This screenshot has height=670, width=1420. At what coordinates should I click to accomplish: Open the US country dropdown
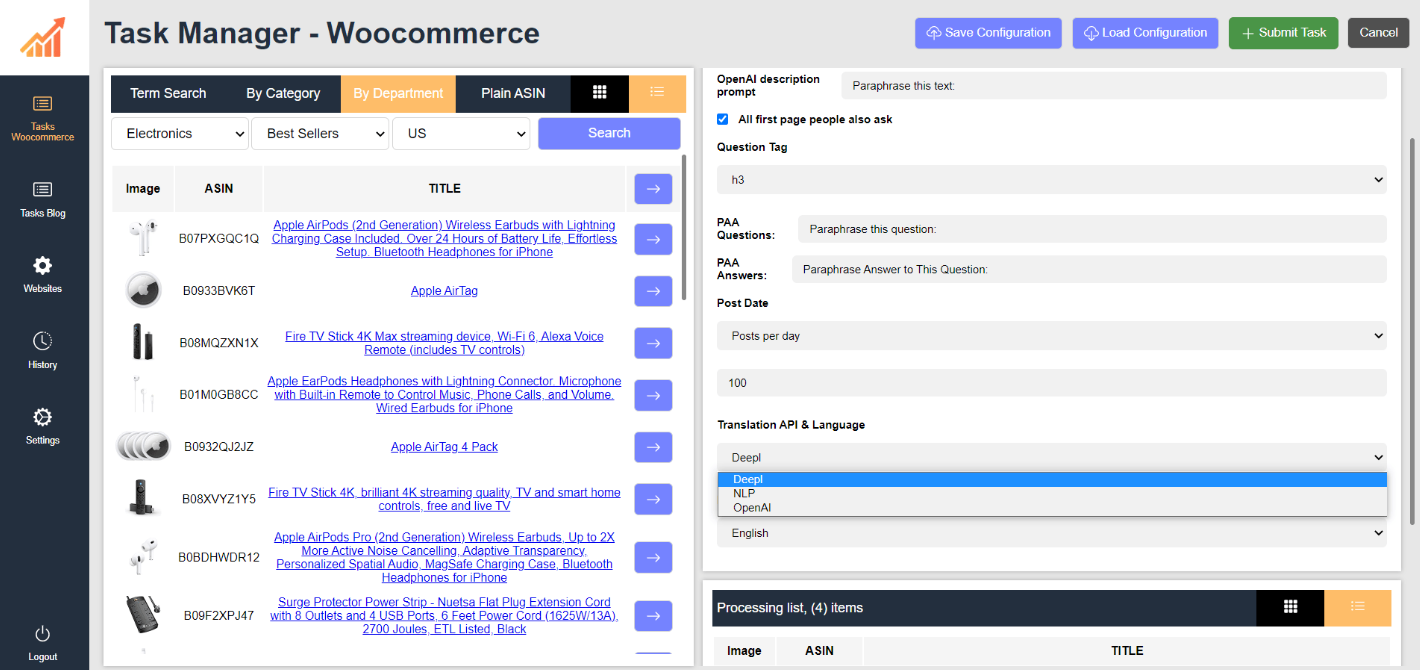pos(461,133)
